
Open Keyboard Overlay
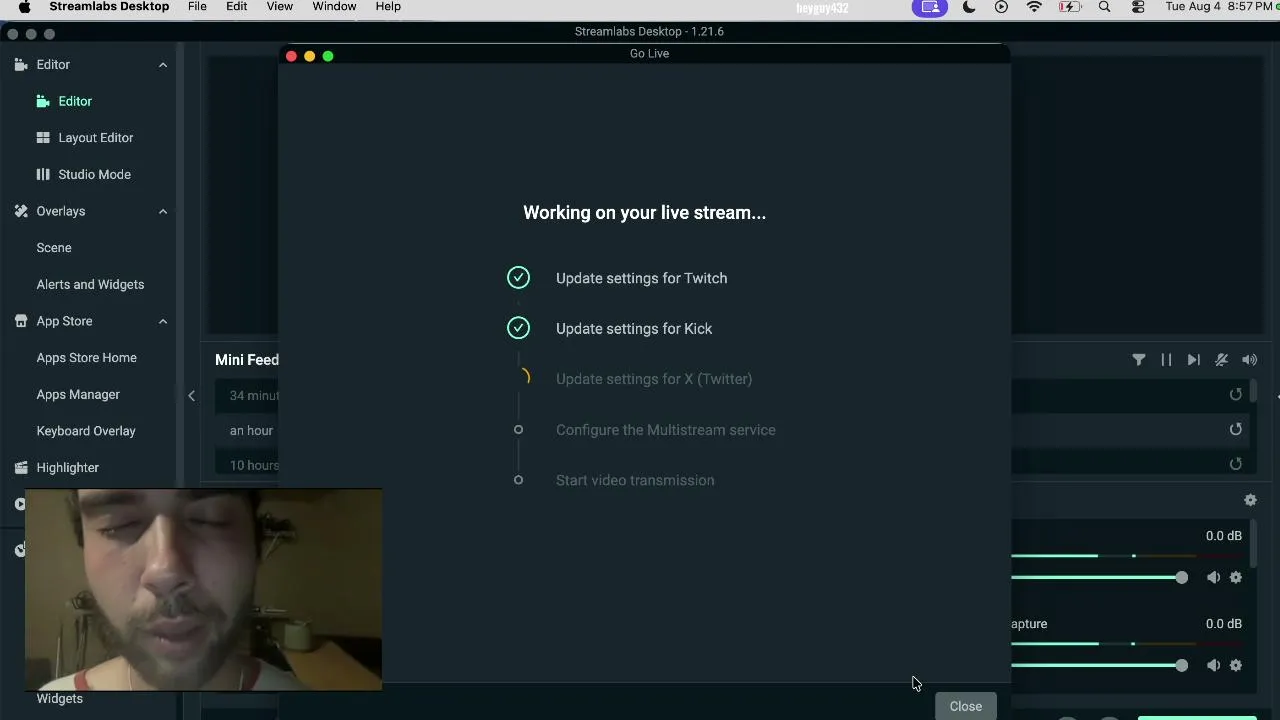pos(86,431)
